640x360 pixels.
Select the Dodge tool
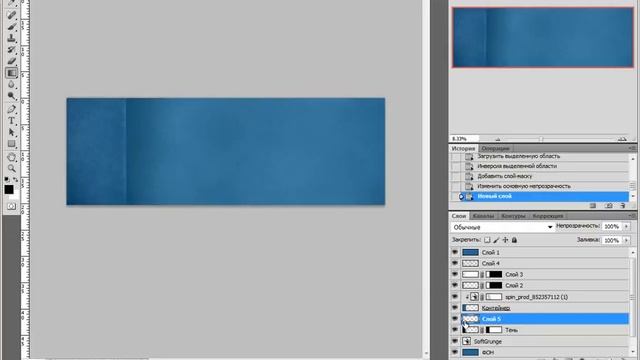(11, 96)
